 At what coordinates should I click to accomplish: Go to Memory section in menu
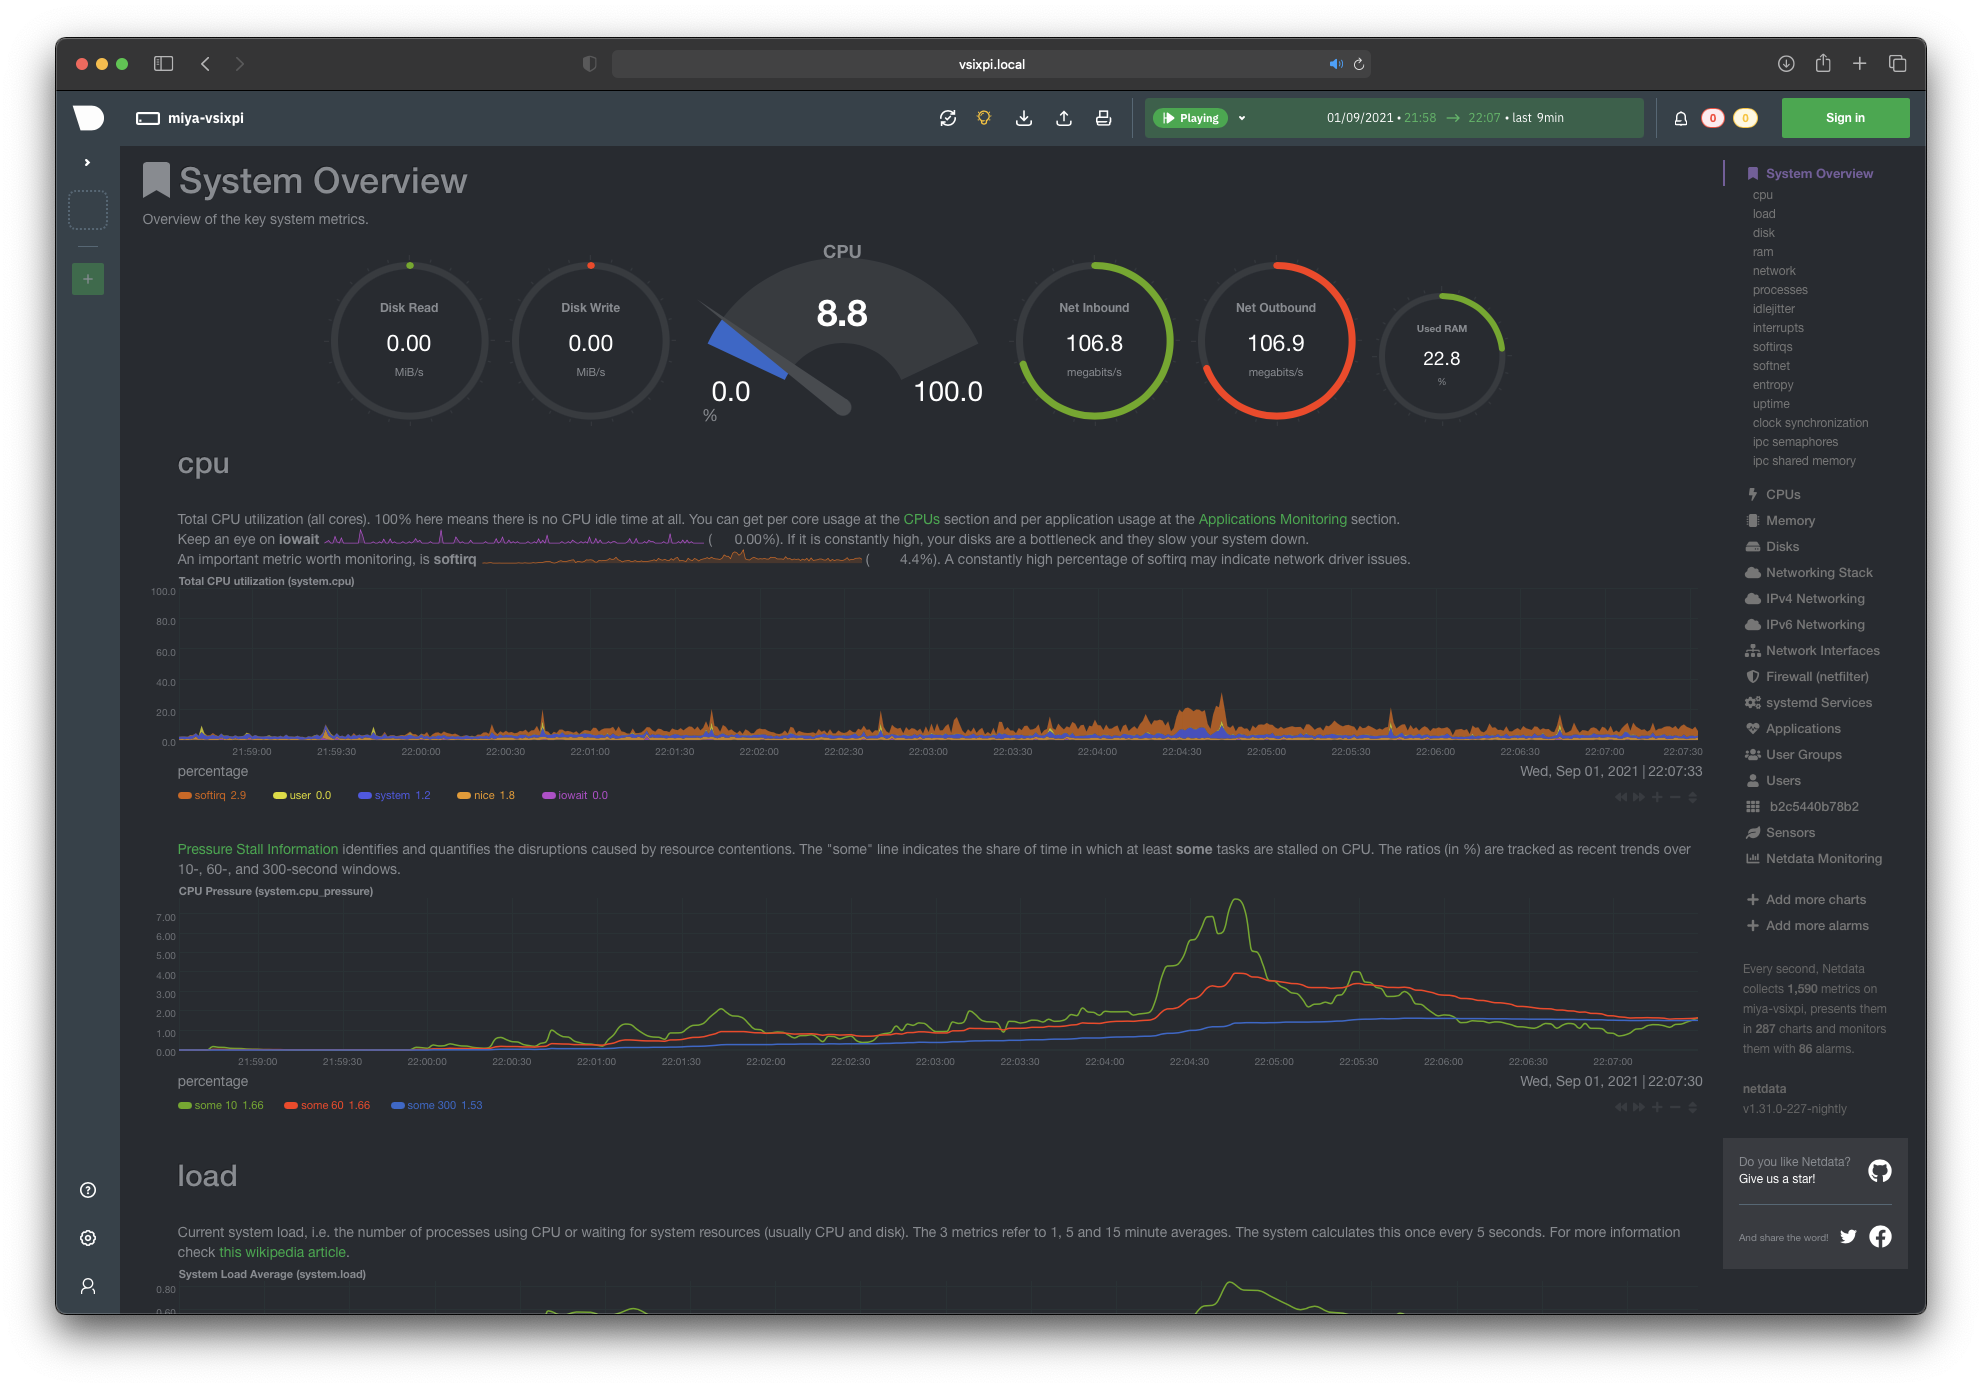pos(1789,521)
